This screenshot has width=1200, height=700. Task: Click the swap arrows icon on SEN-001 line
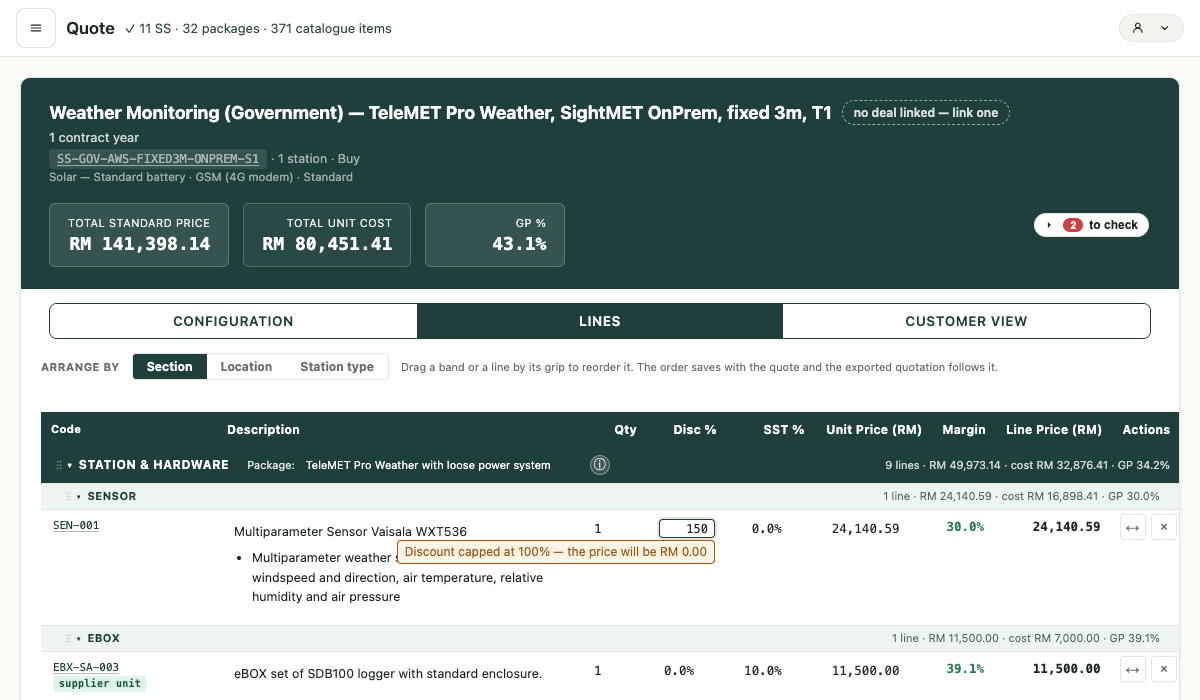pyautogui.click(x=1132, y=527)
